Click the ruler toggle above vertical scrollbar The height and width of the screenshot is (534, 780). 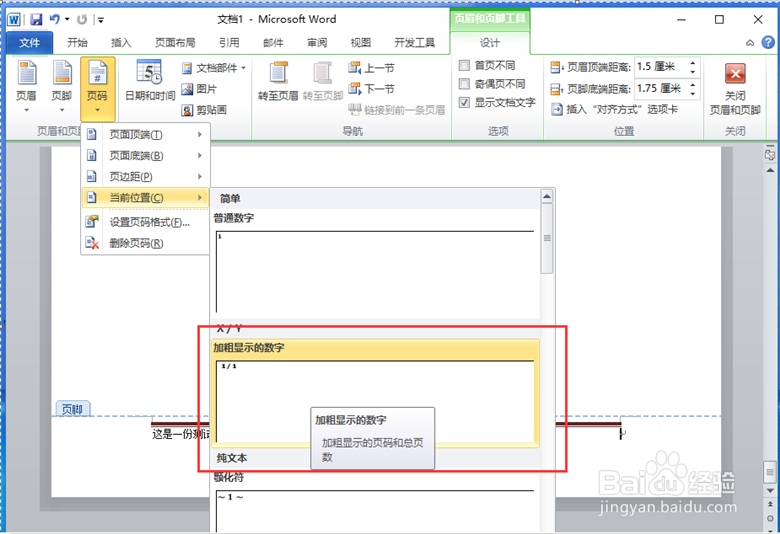[x=770, y=154]
